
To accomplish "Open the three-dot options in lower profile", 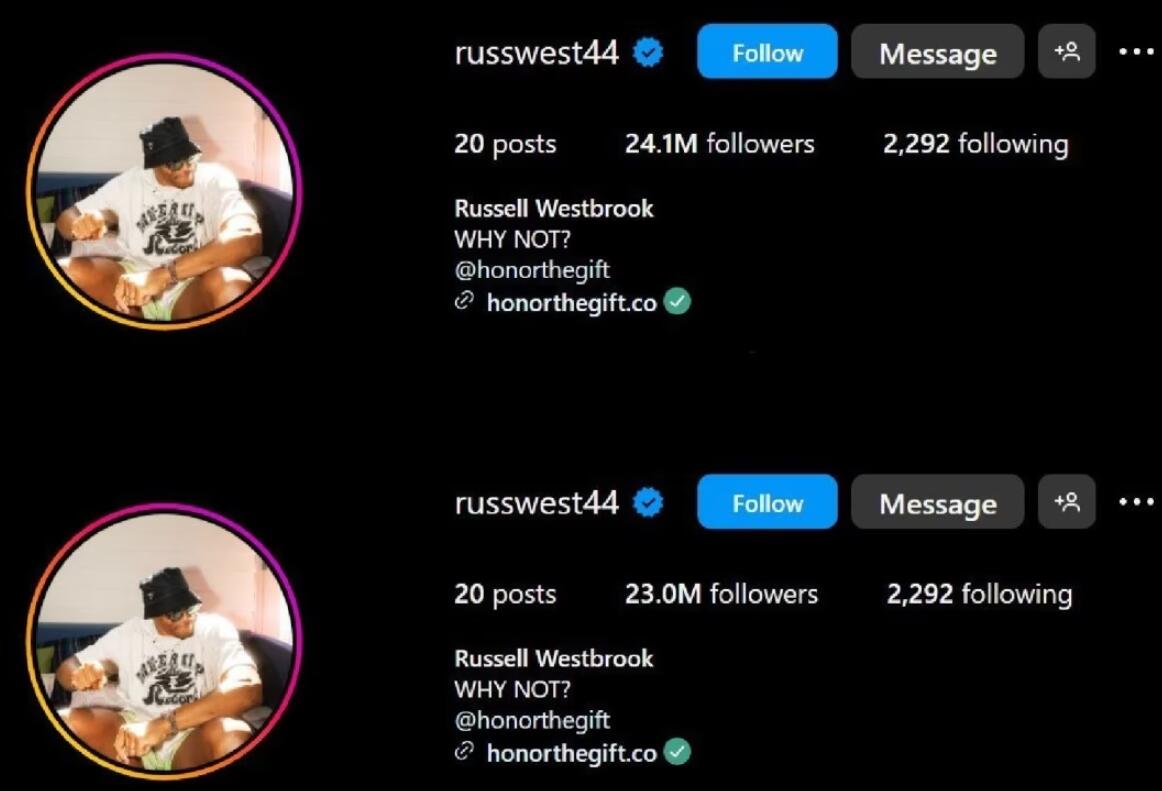I will pos(1136,503).
